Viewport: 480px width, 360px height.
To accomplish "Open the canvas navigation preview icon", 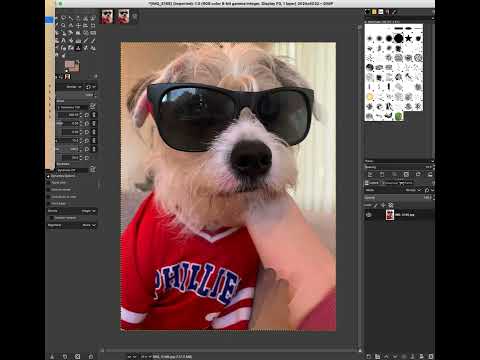I will point(360,350).
